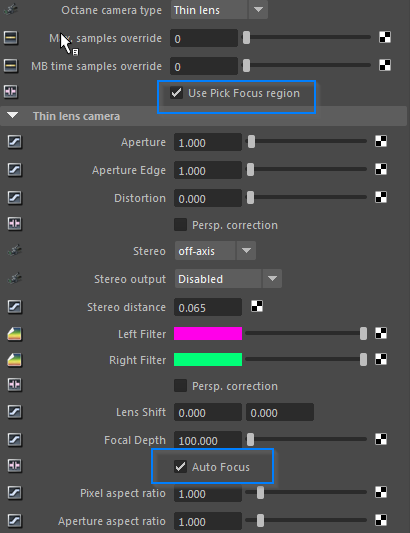Image resolution: width=410 pixels, height=533 pixels.
Task: Collapse the Thin lens camera section
Action: coord(13,116)
